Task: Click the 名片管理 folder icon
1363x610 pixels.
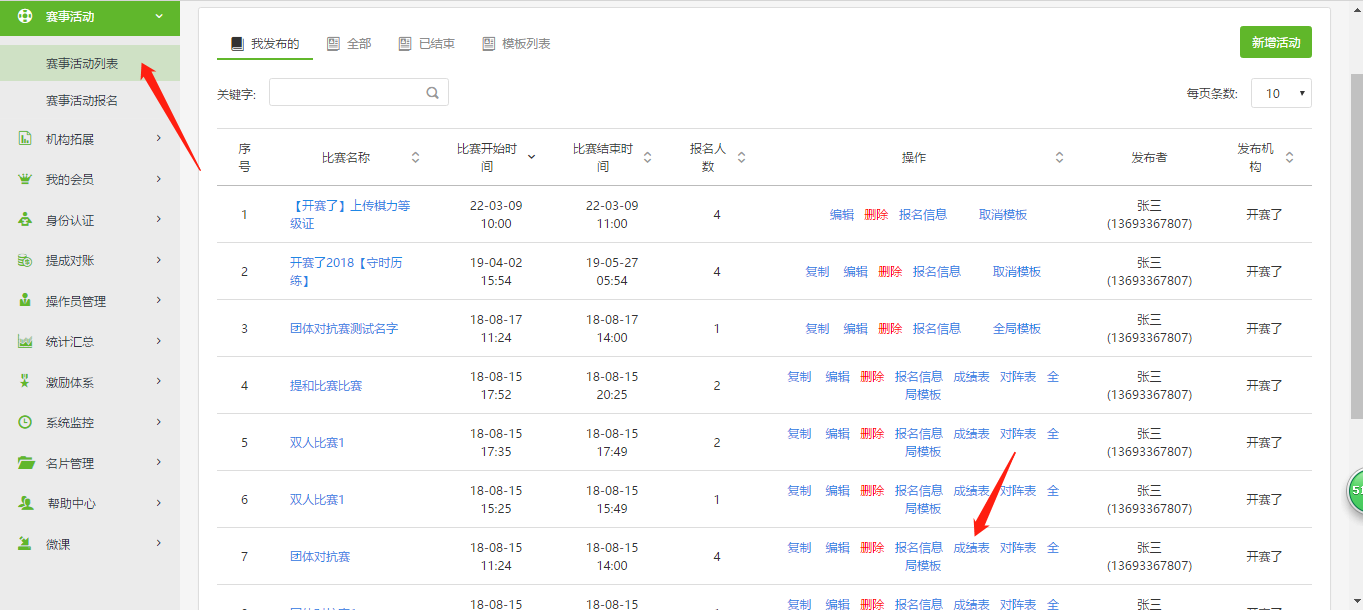Action: click(26, 463)
